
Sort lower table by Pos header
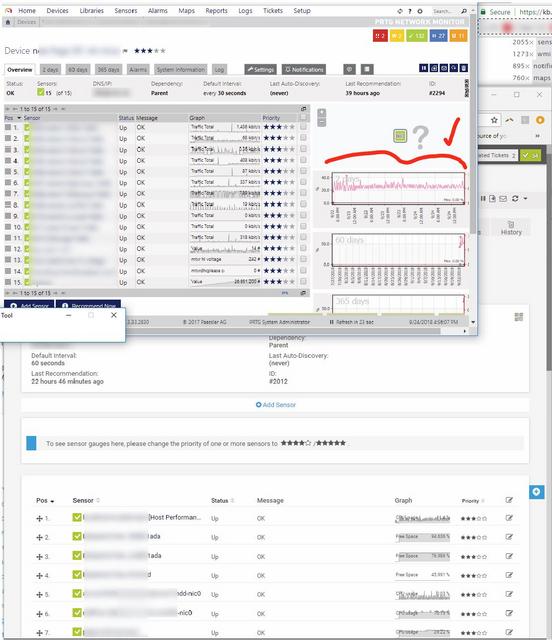[x=45, y=500]
